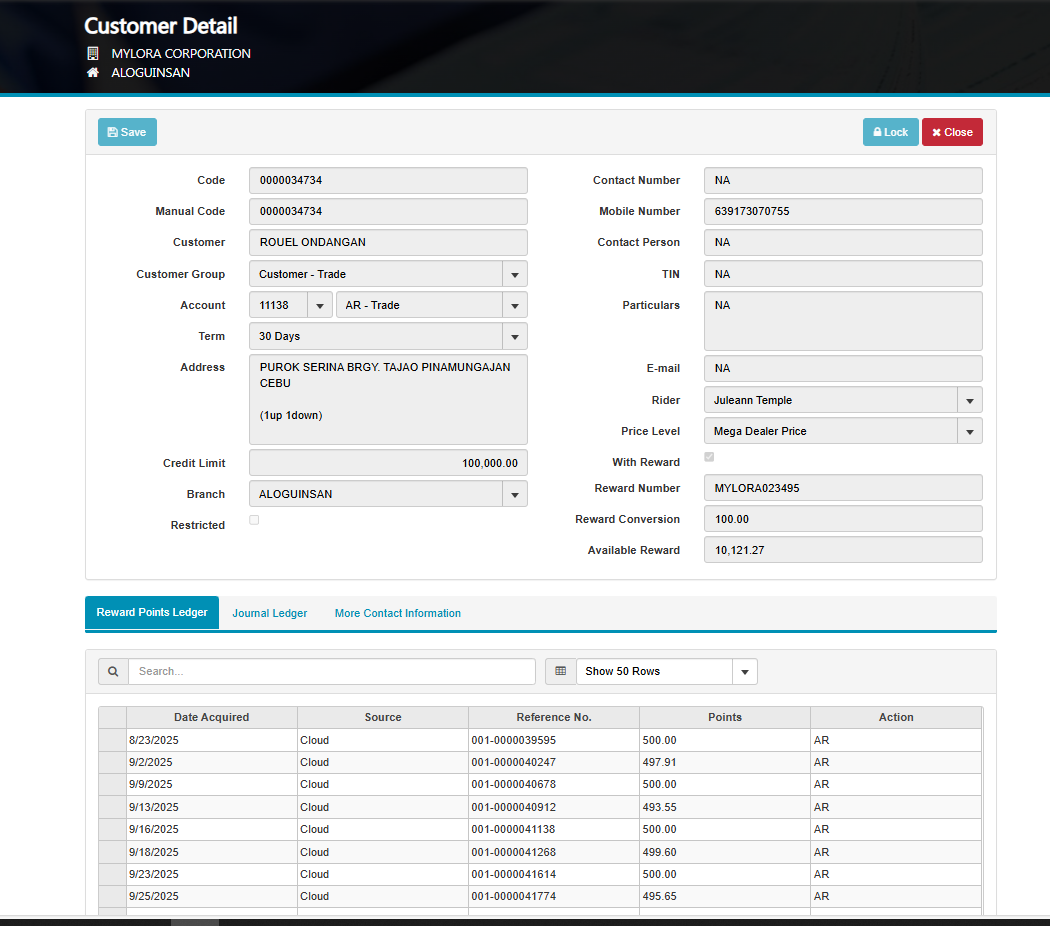1050x926 pixels.
Task: Toggle the With Reward checkbox
Action: [x=709, y=457]
